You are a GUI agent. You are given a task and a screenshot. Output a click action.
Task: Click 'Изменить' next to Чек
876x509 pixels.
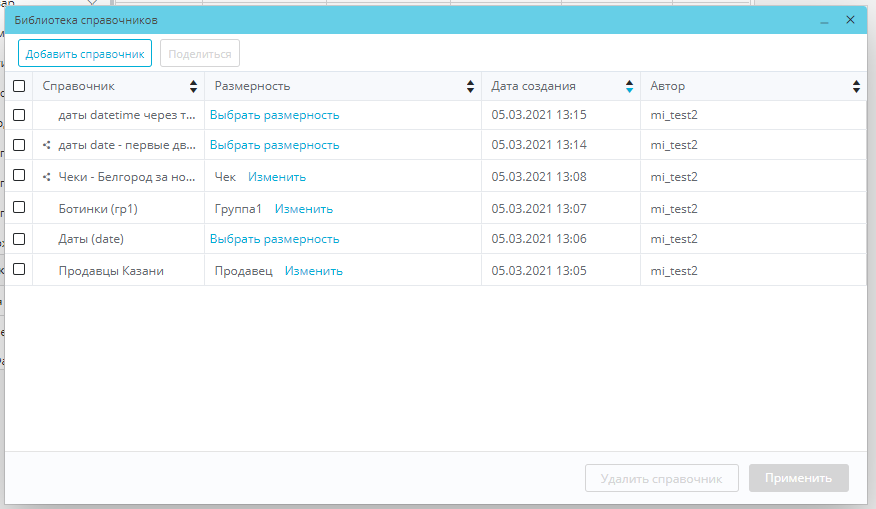[x=277, y=177]
